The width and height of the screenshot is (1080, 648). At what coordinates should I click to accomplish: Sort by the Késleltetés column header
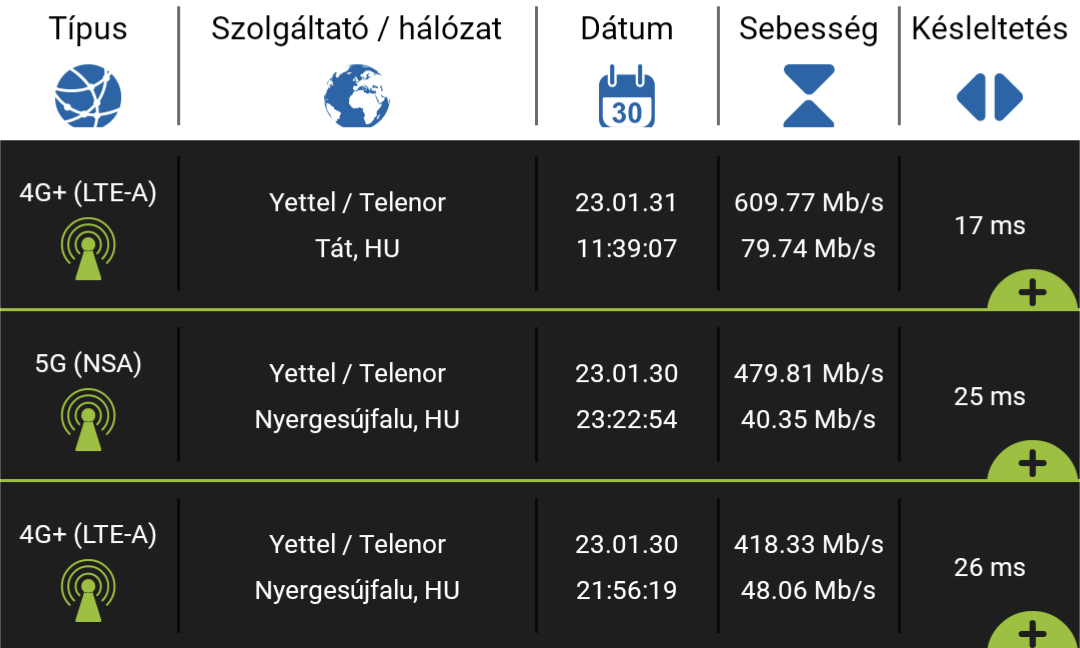click(x=990, y=29)
